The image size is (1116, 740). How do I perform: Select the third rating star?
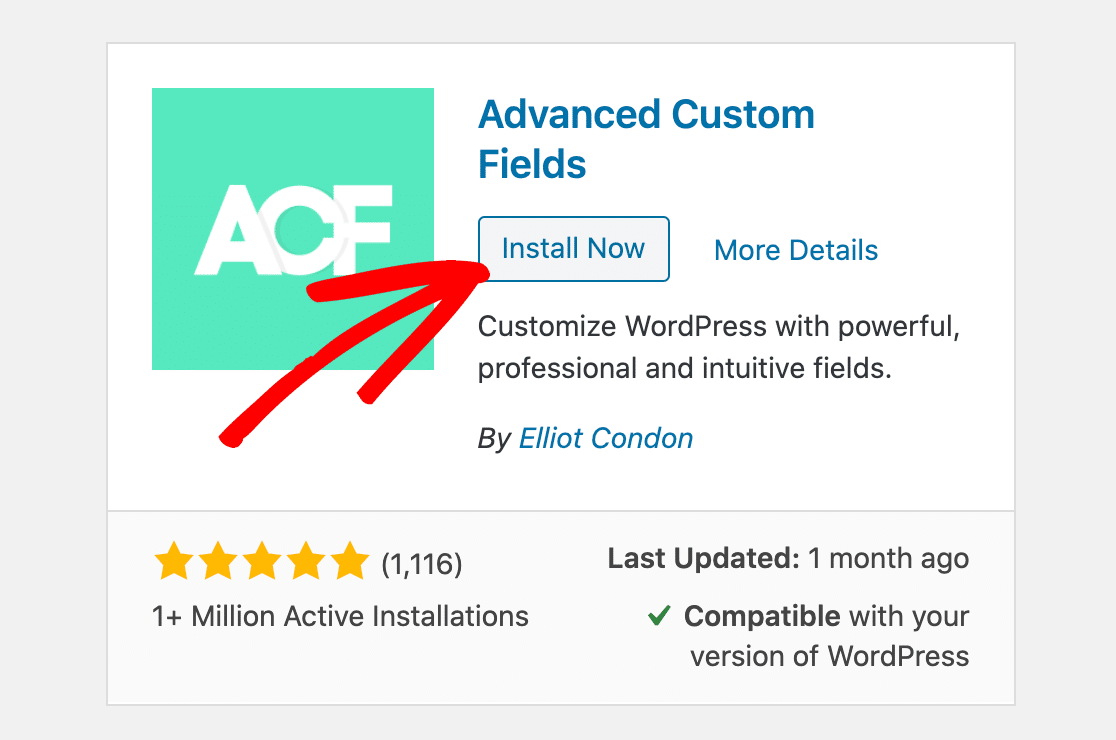263,562
